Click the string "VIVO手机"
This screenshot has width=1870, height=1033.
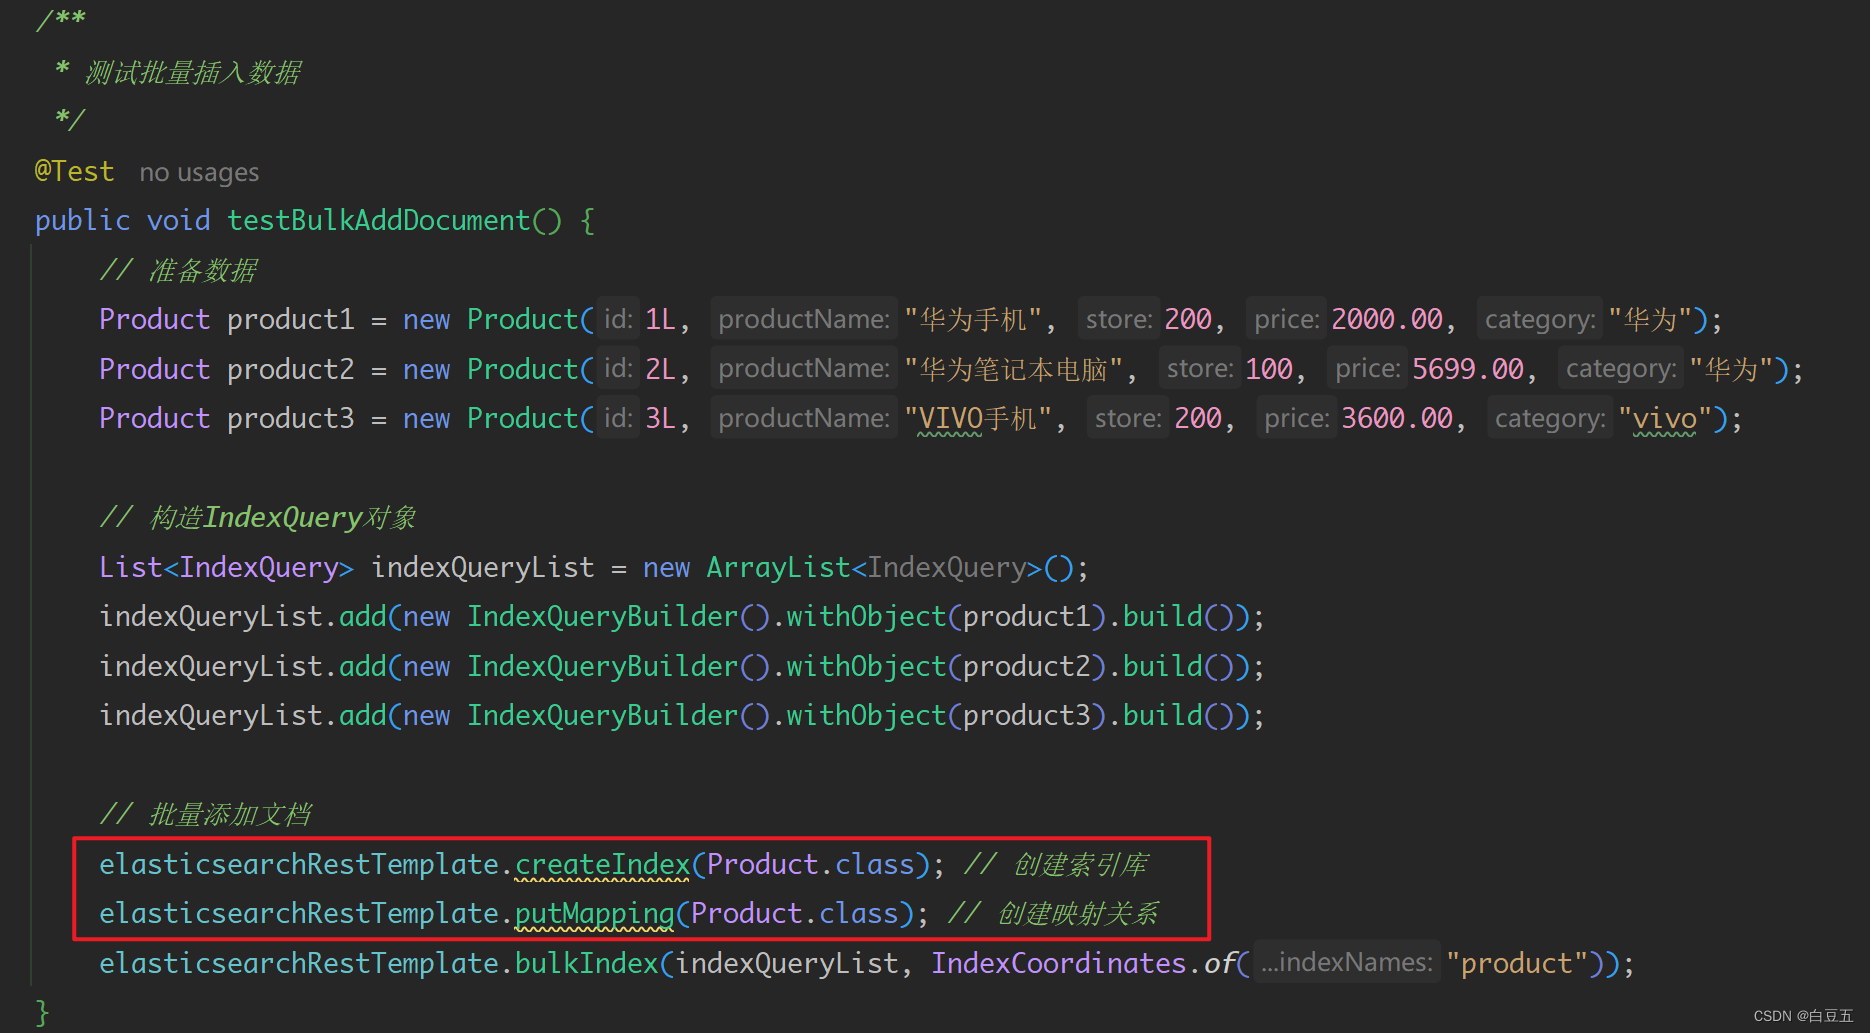978,418
